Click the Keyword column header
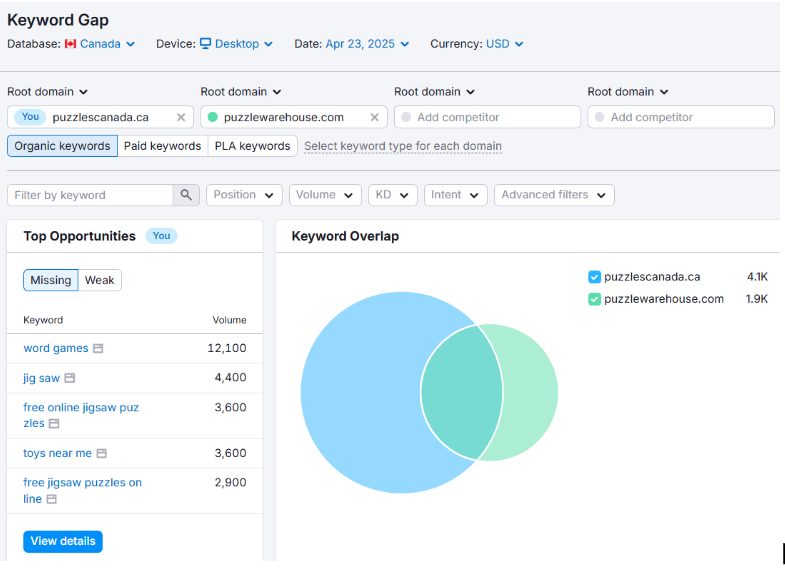The image size is (785, 568). 43,320
